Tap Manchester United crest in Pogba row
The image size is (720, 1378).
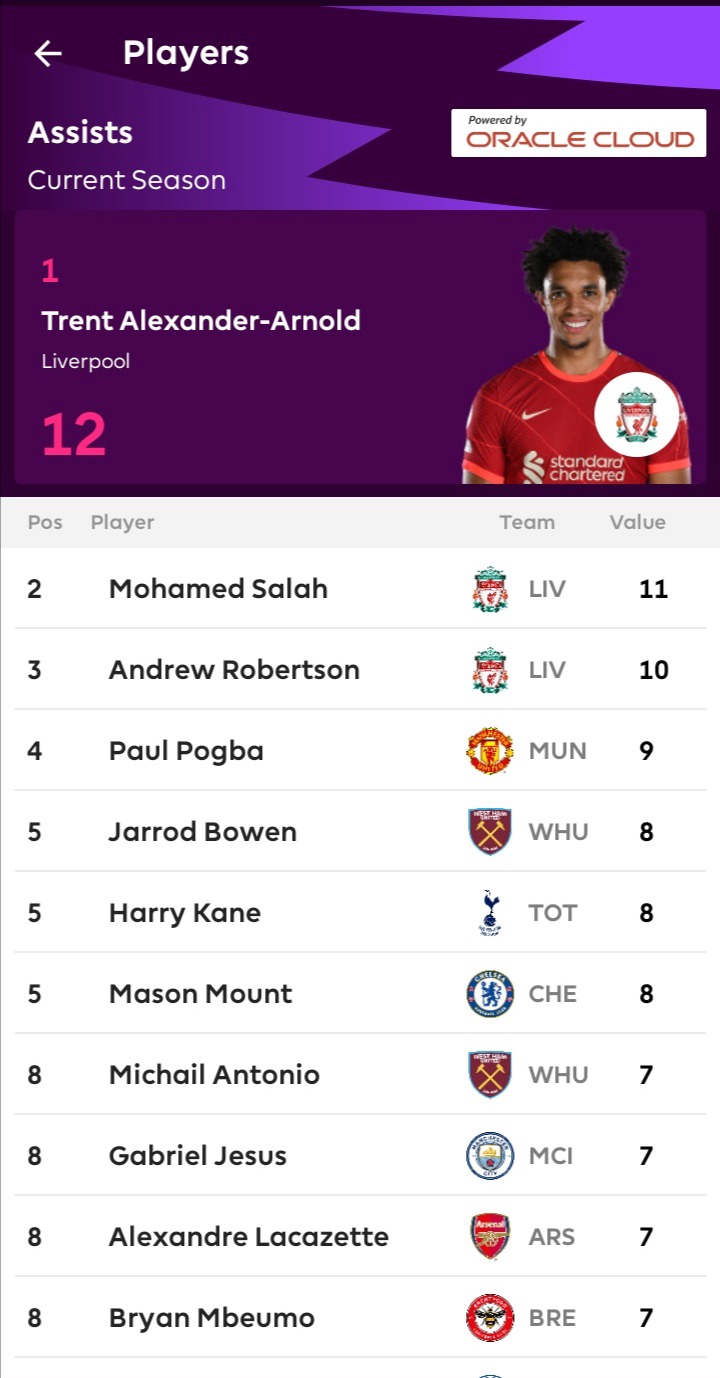tap(490, 751)
